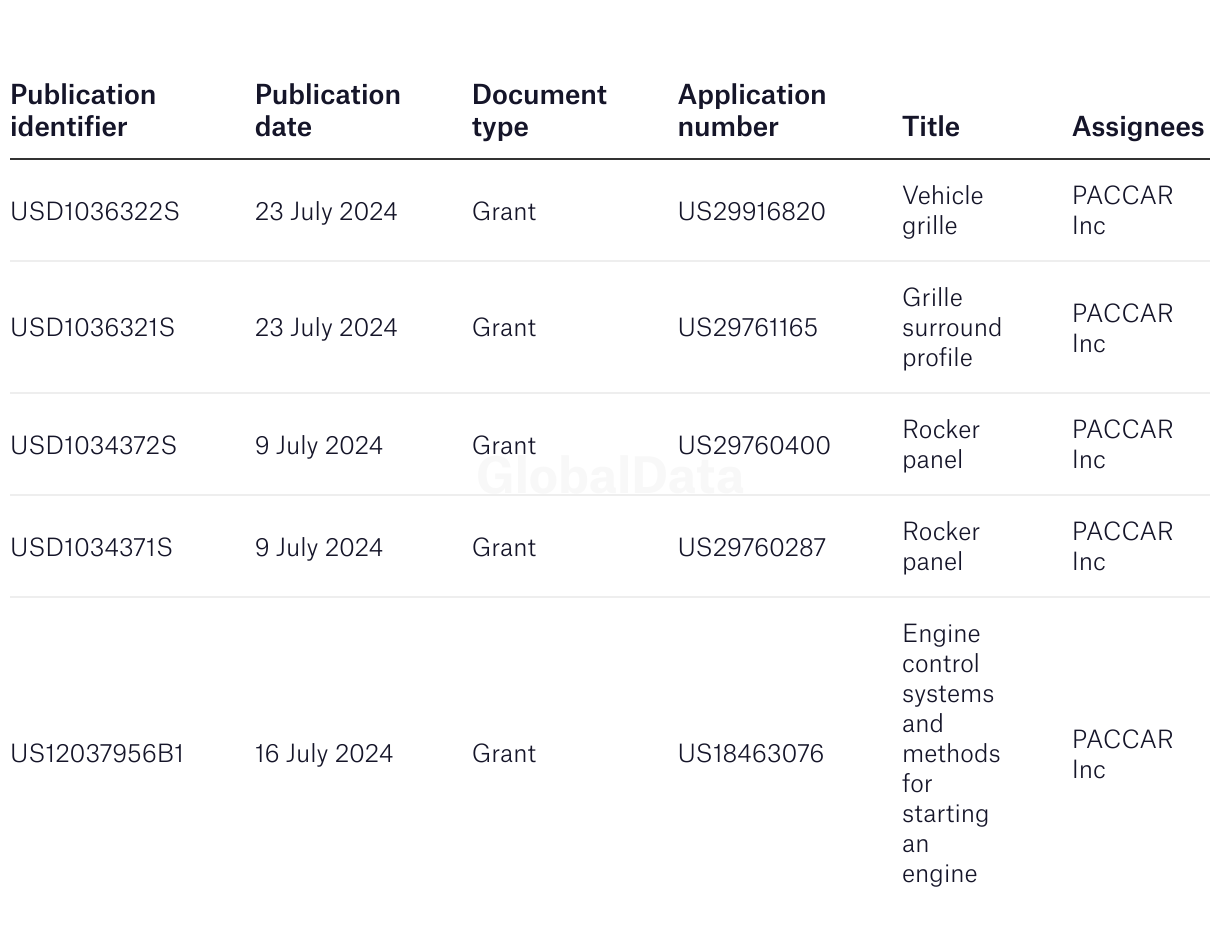Click the Vehicle grille title

(942, 211)
